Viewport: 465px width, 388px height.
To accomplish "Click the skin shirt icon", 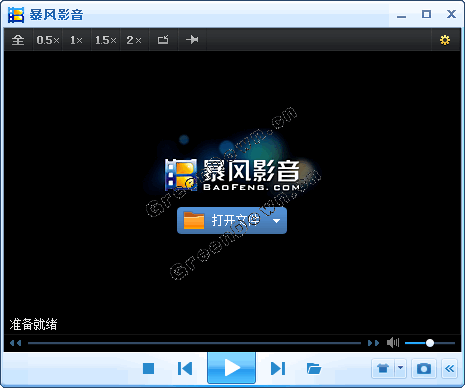I will 383,368.
